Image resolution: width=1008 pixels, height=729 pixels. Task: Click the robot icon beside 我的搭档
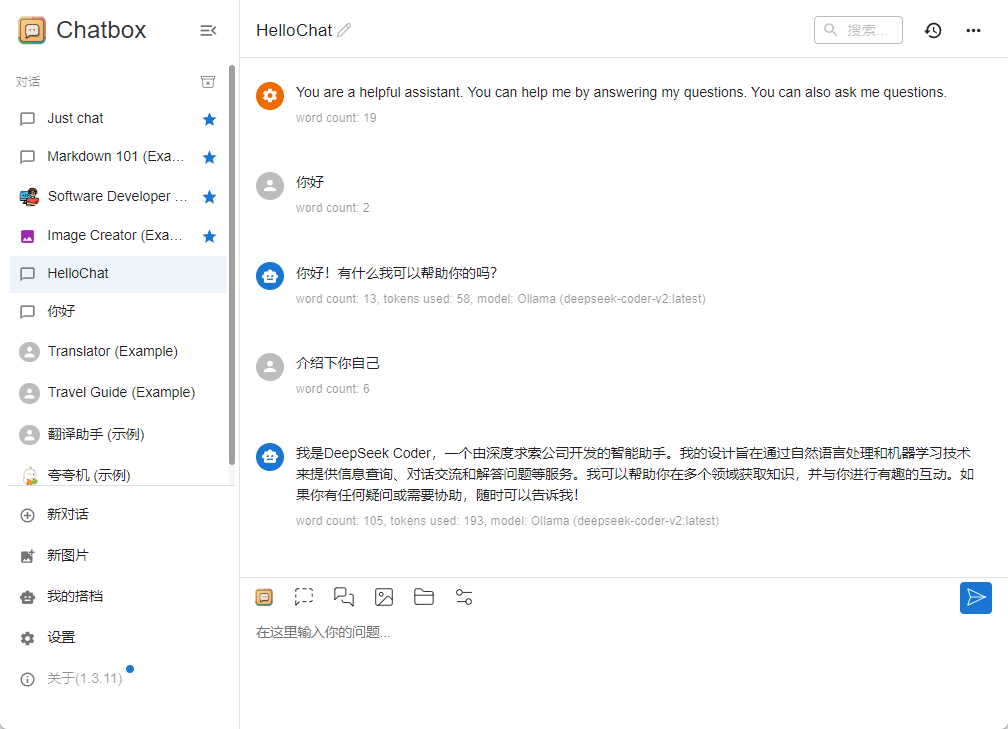click(x=28, y=597)
